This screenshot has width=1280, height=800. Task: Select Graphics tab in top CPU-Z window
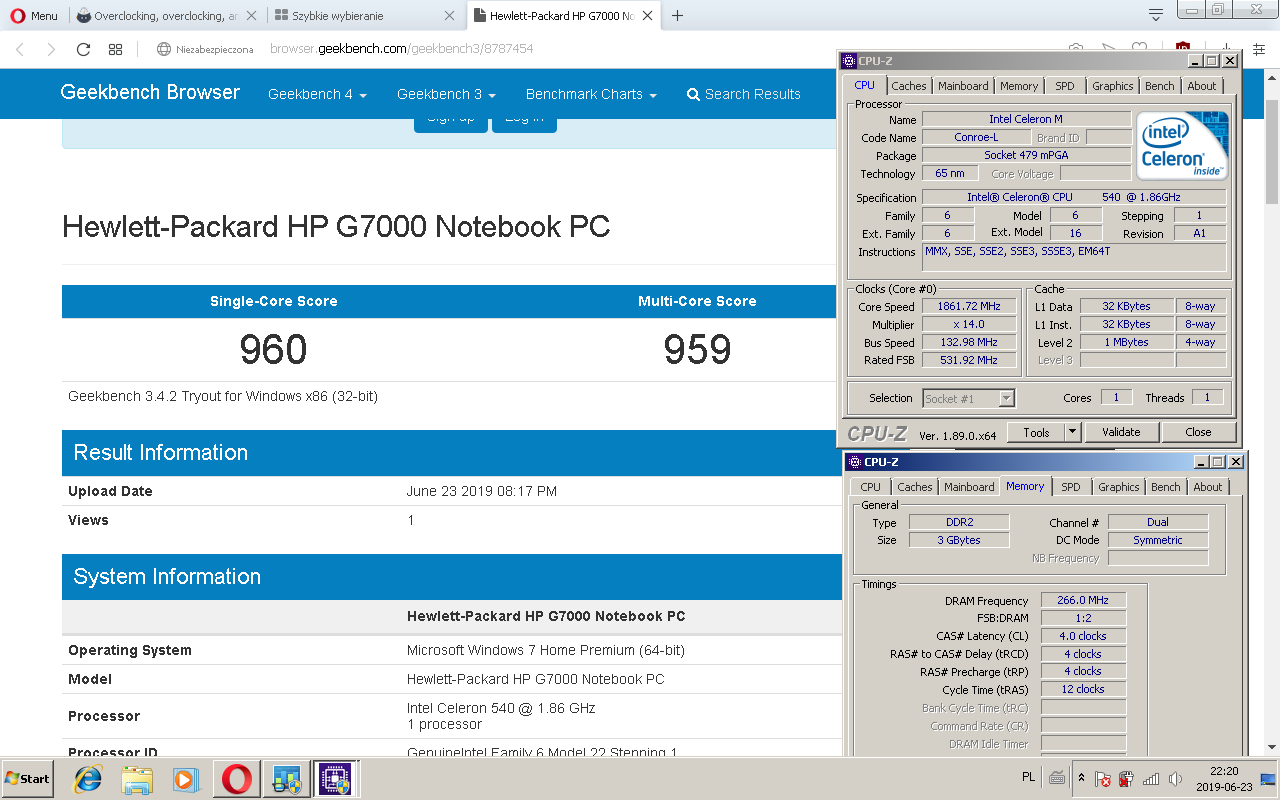click(x=1112, y=86)
